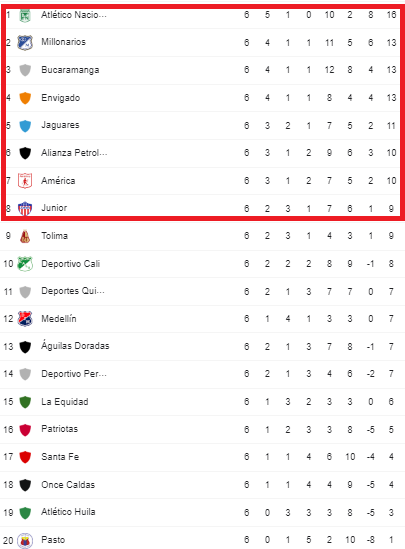Screen dimensions: 405x549
Task: Select the Tolima team crest icon
Action: point(25,236)
